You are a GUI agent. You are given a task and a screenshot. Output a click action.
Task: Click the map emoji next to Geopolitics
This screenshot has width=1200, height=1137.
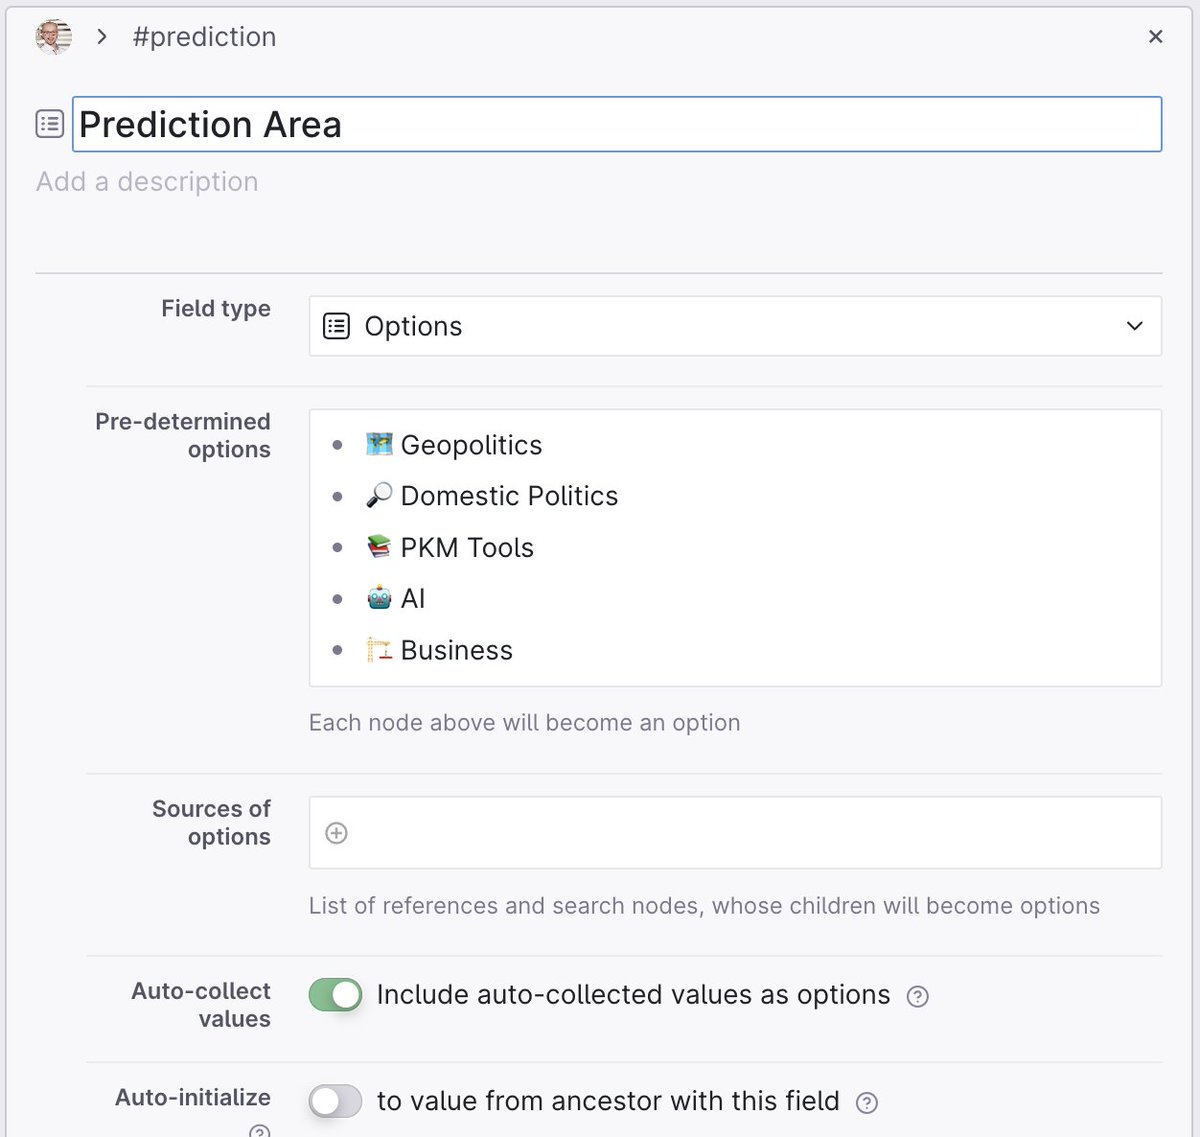(x=379, y=444)
